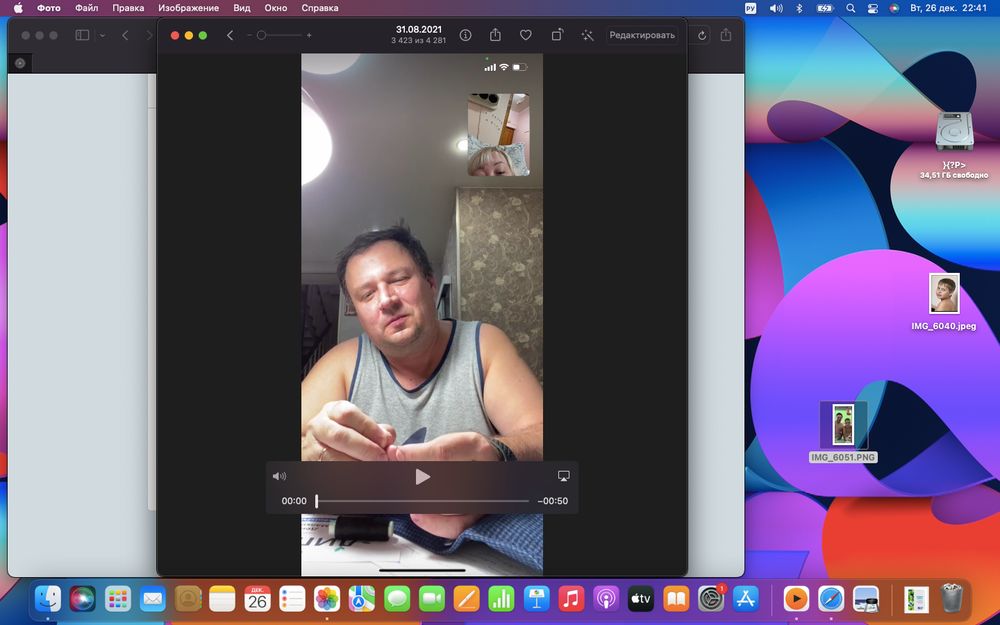
Task: Open Calendar from the Dock
Action: pyautogui.click(x=257, y=599)
